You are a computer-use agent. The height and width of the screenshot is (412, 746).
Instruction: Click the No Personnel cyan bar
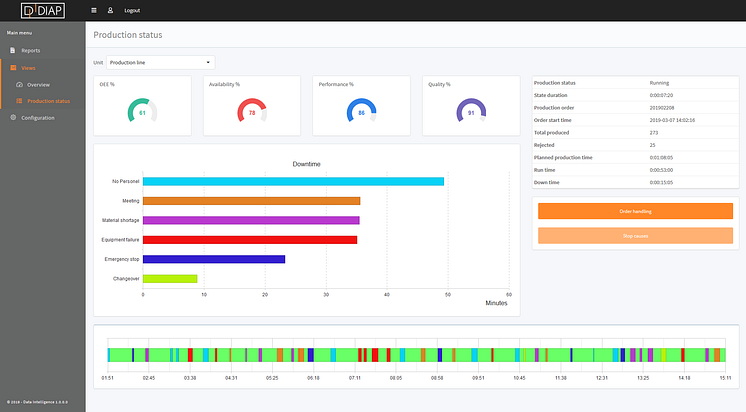[293, 181]
